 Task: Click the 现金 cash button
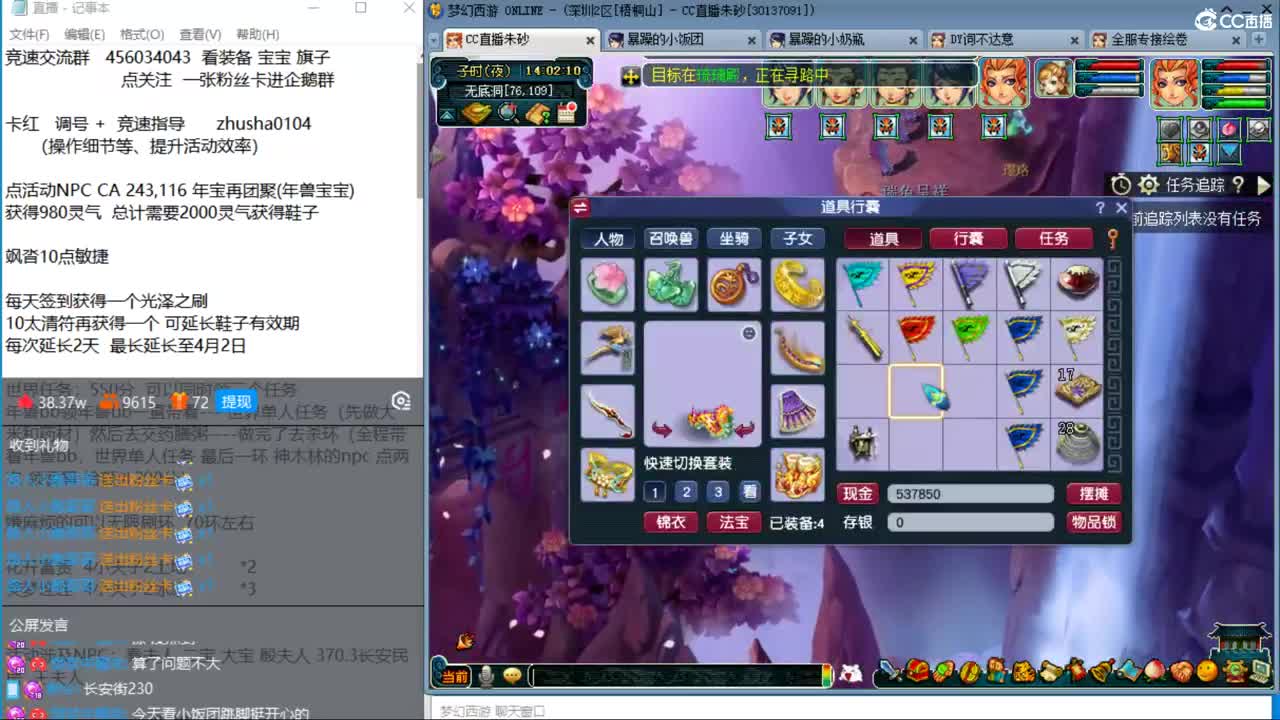pos(858,494)
